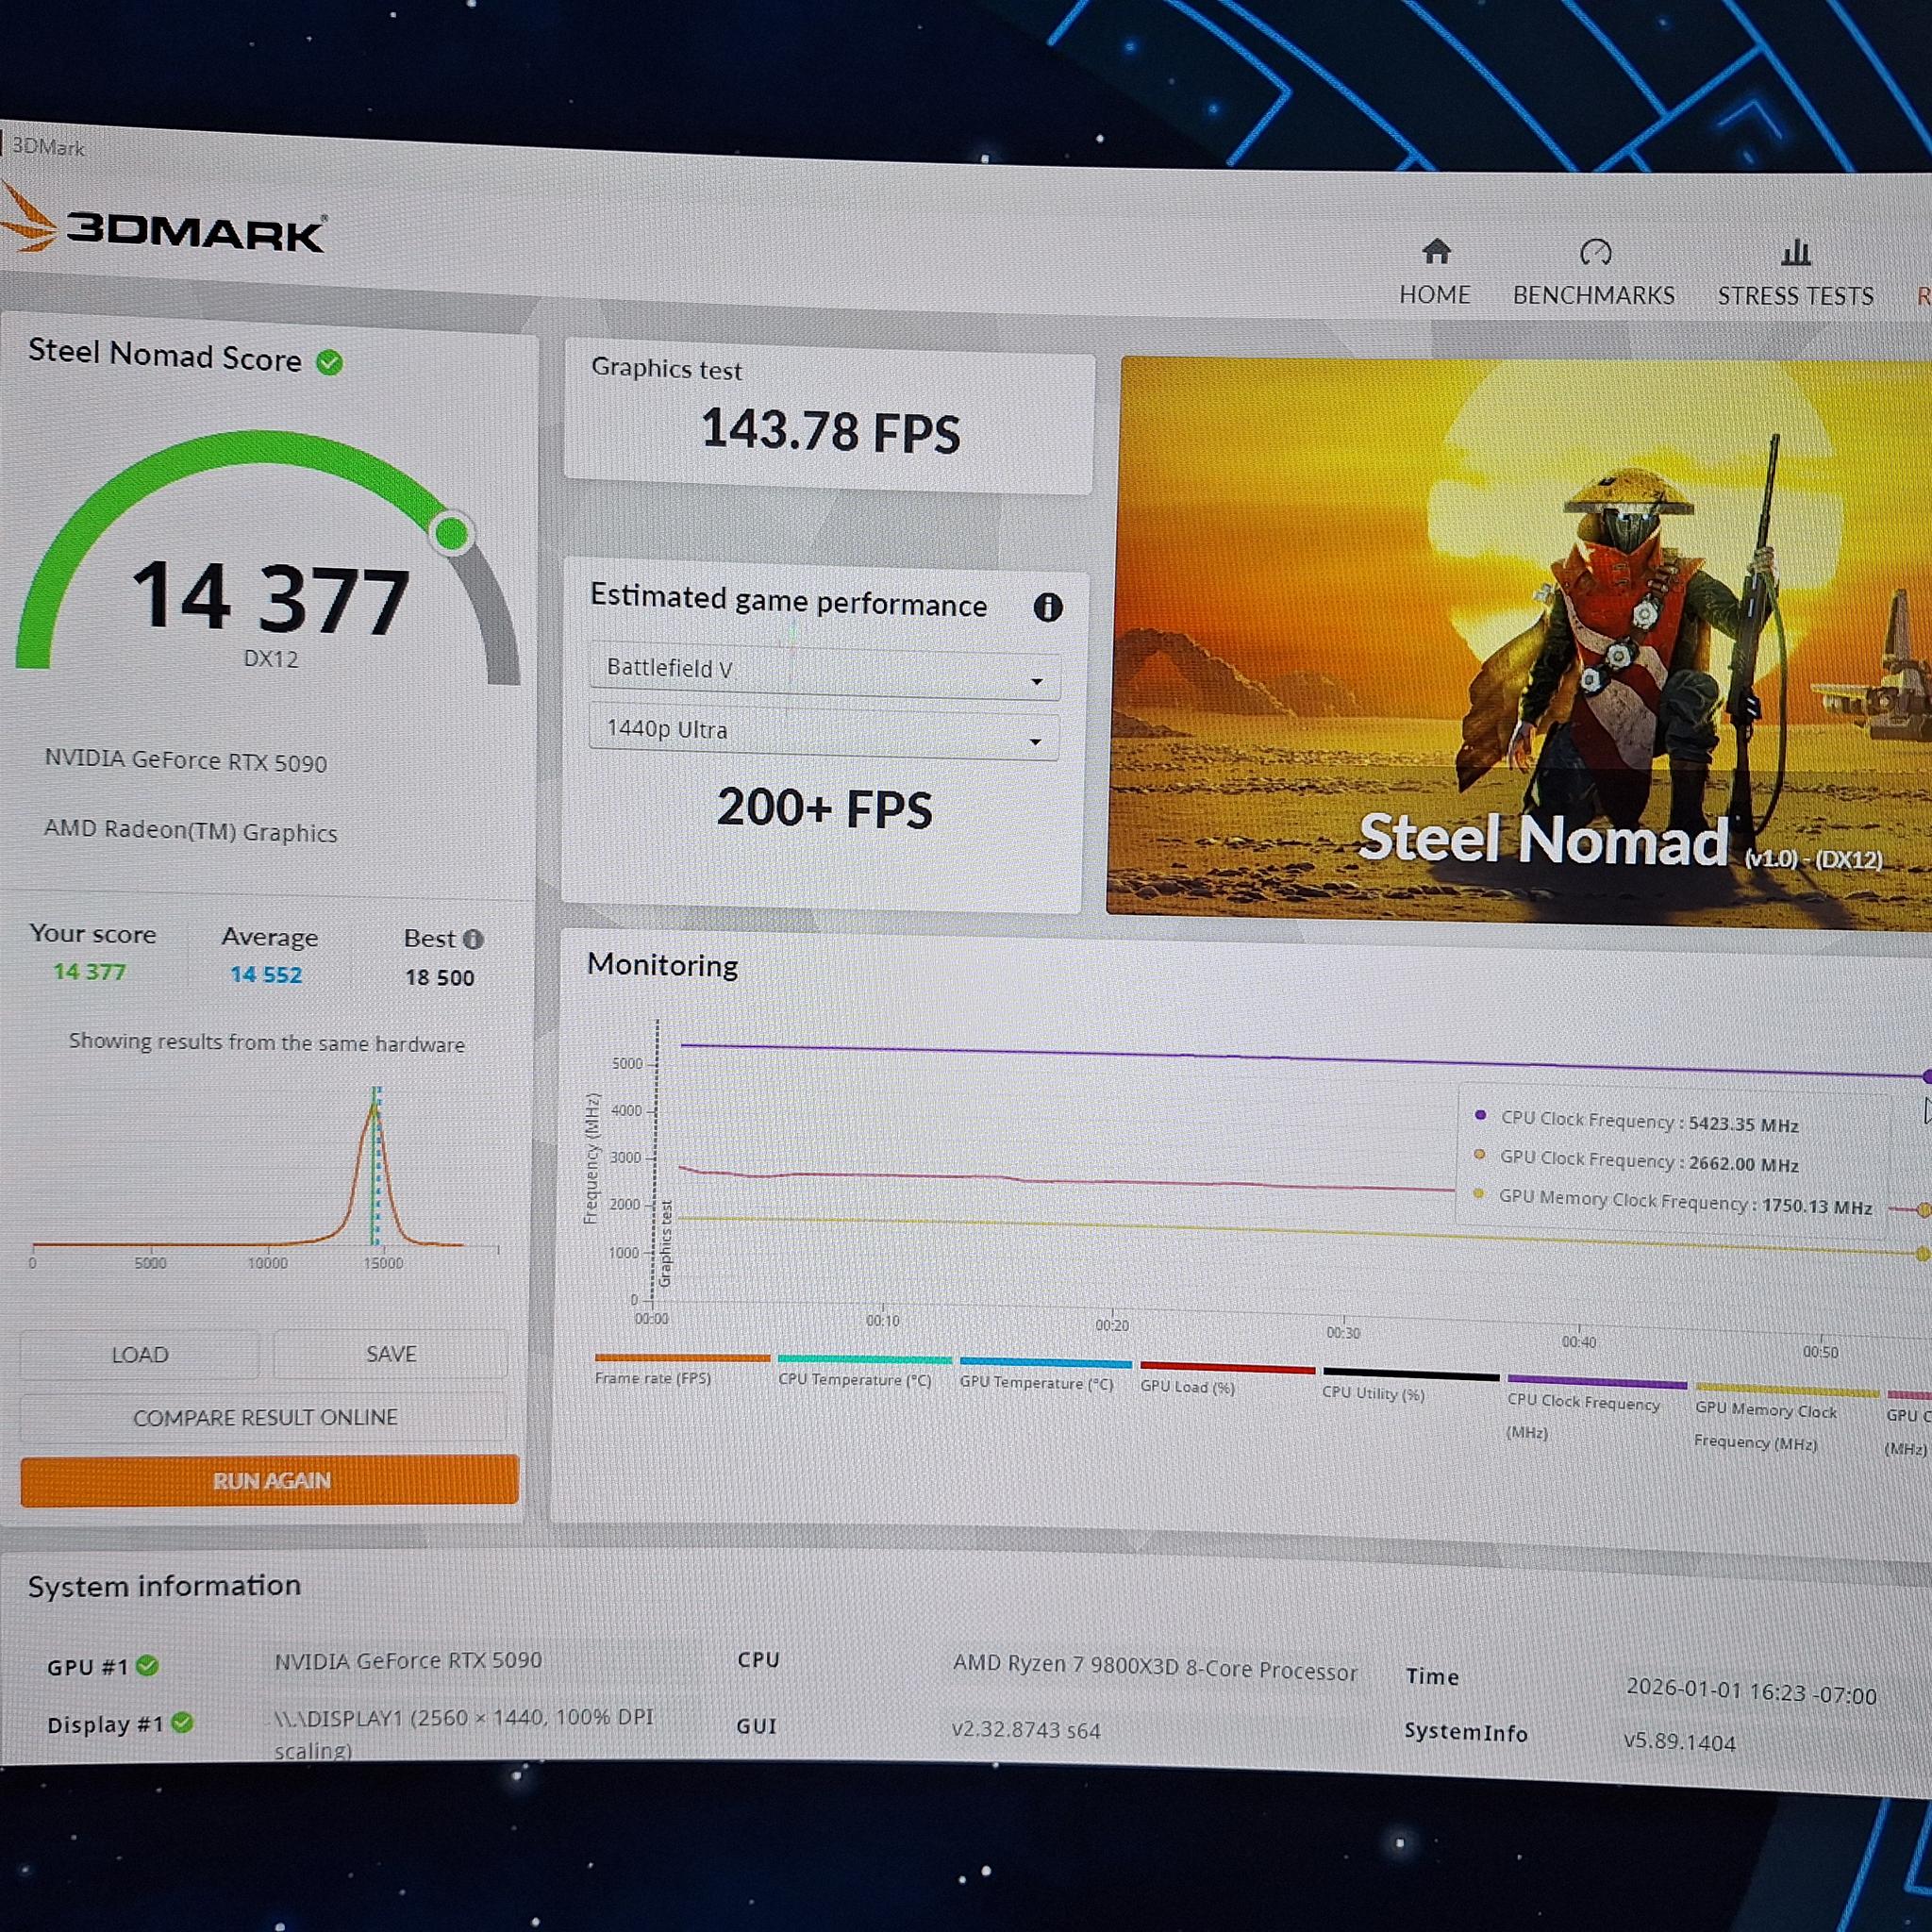
Task: Click the purple CPU clock line endpoint
Action: pos(1926,1076)
